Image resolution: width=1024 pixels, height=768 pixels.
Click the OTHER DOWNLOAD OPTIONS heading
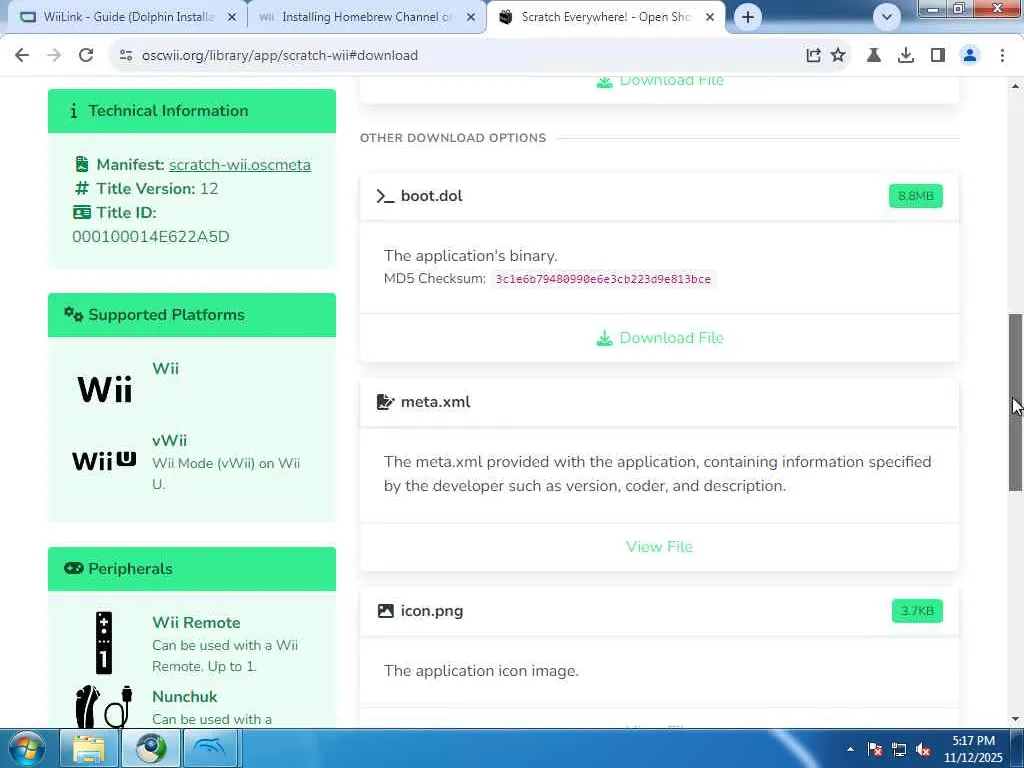(453, 138)
